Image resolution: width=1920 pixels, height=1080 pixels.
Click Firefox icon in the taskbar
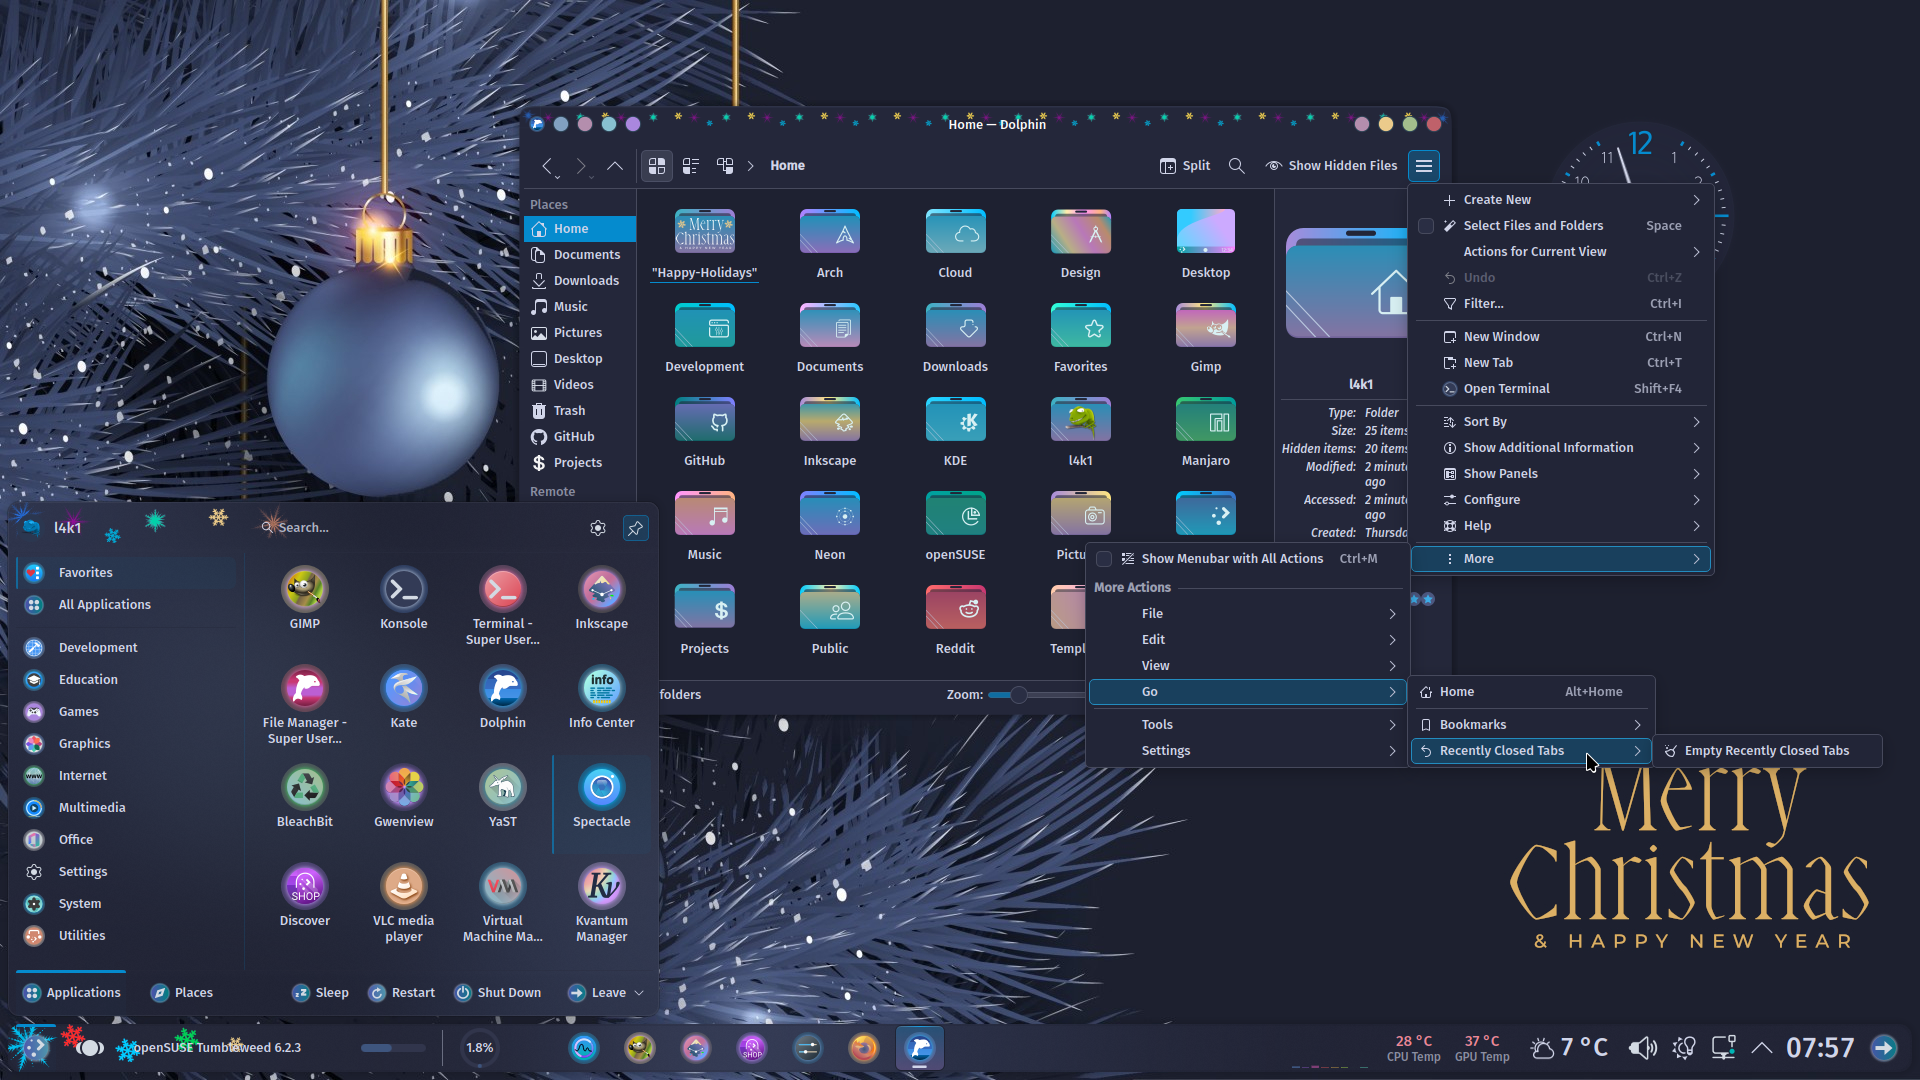coord(864,1048)
